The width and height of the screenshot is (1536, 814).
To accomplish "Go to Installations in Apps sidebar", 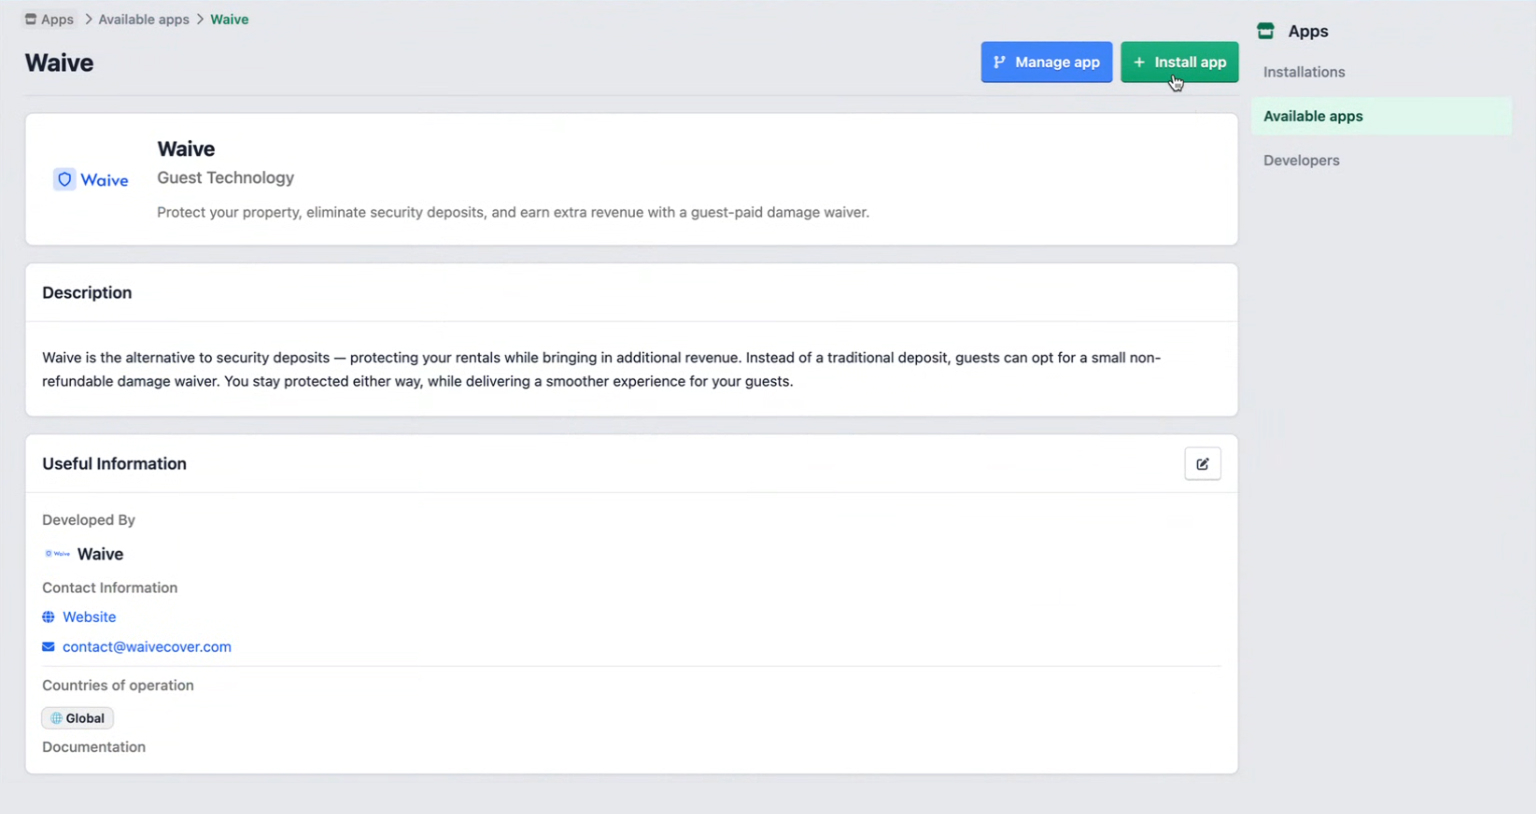I will pyautogui.click(x=1304, y=72).
